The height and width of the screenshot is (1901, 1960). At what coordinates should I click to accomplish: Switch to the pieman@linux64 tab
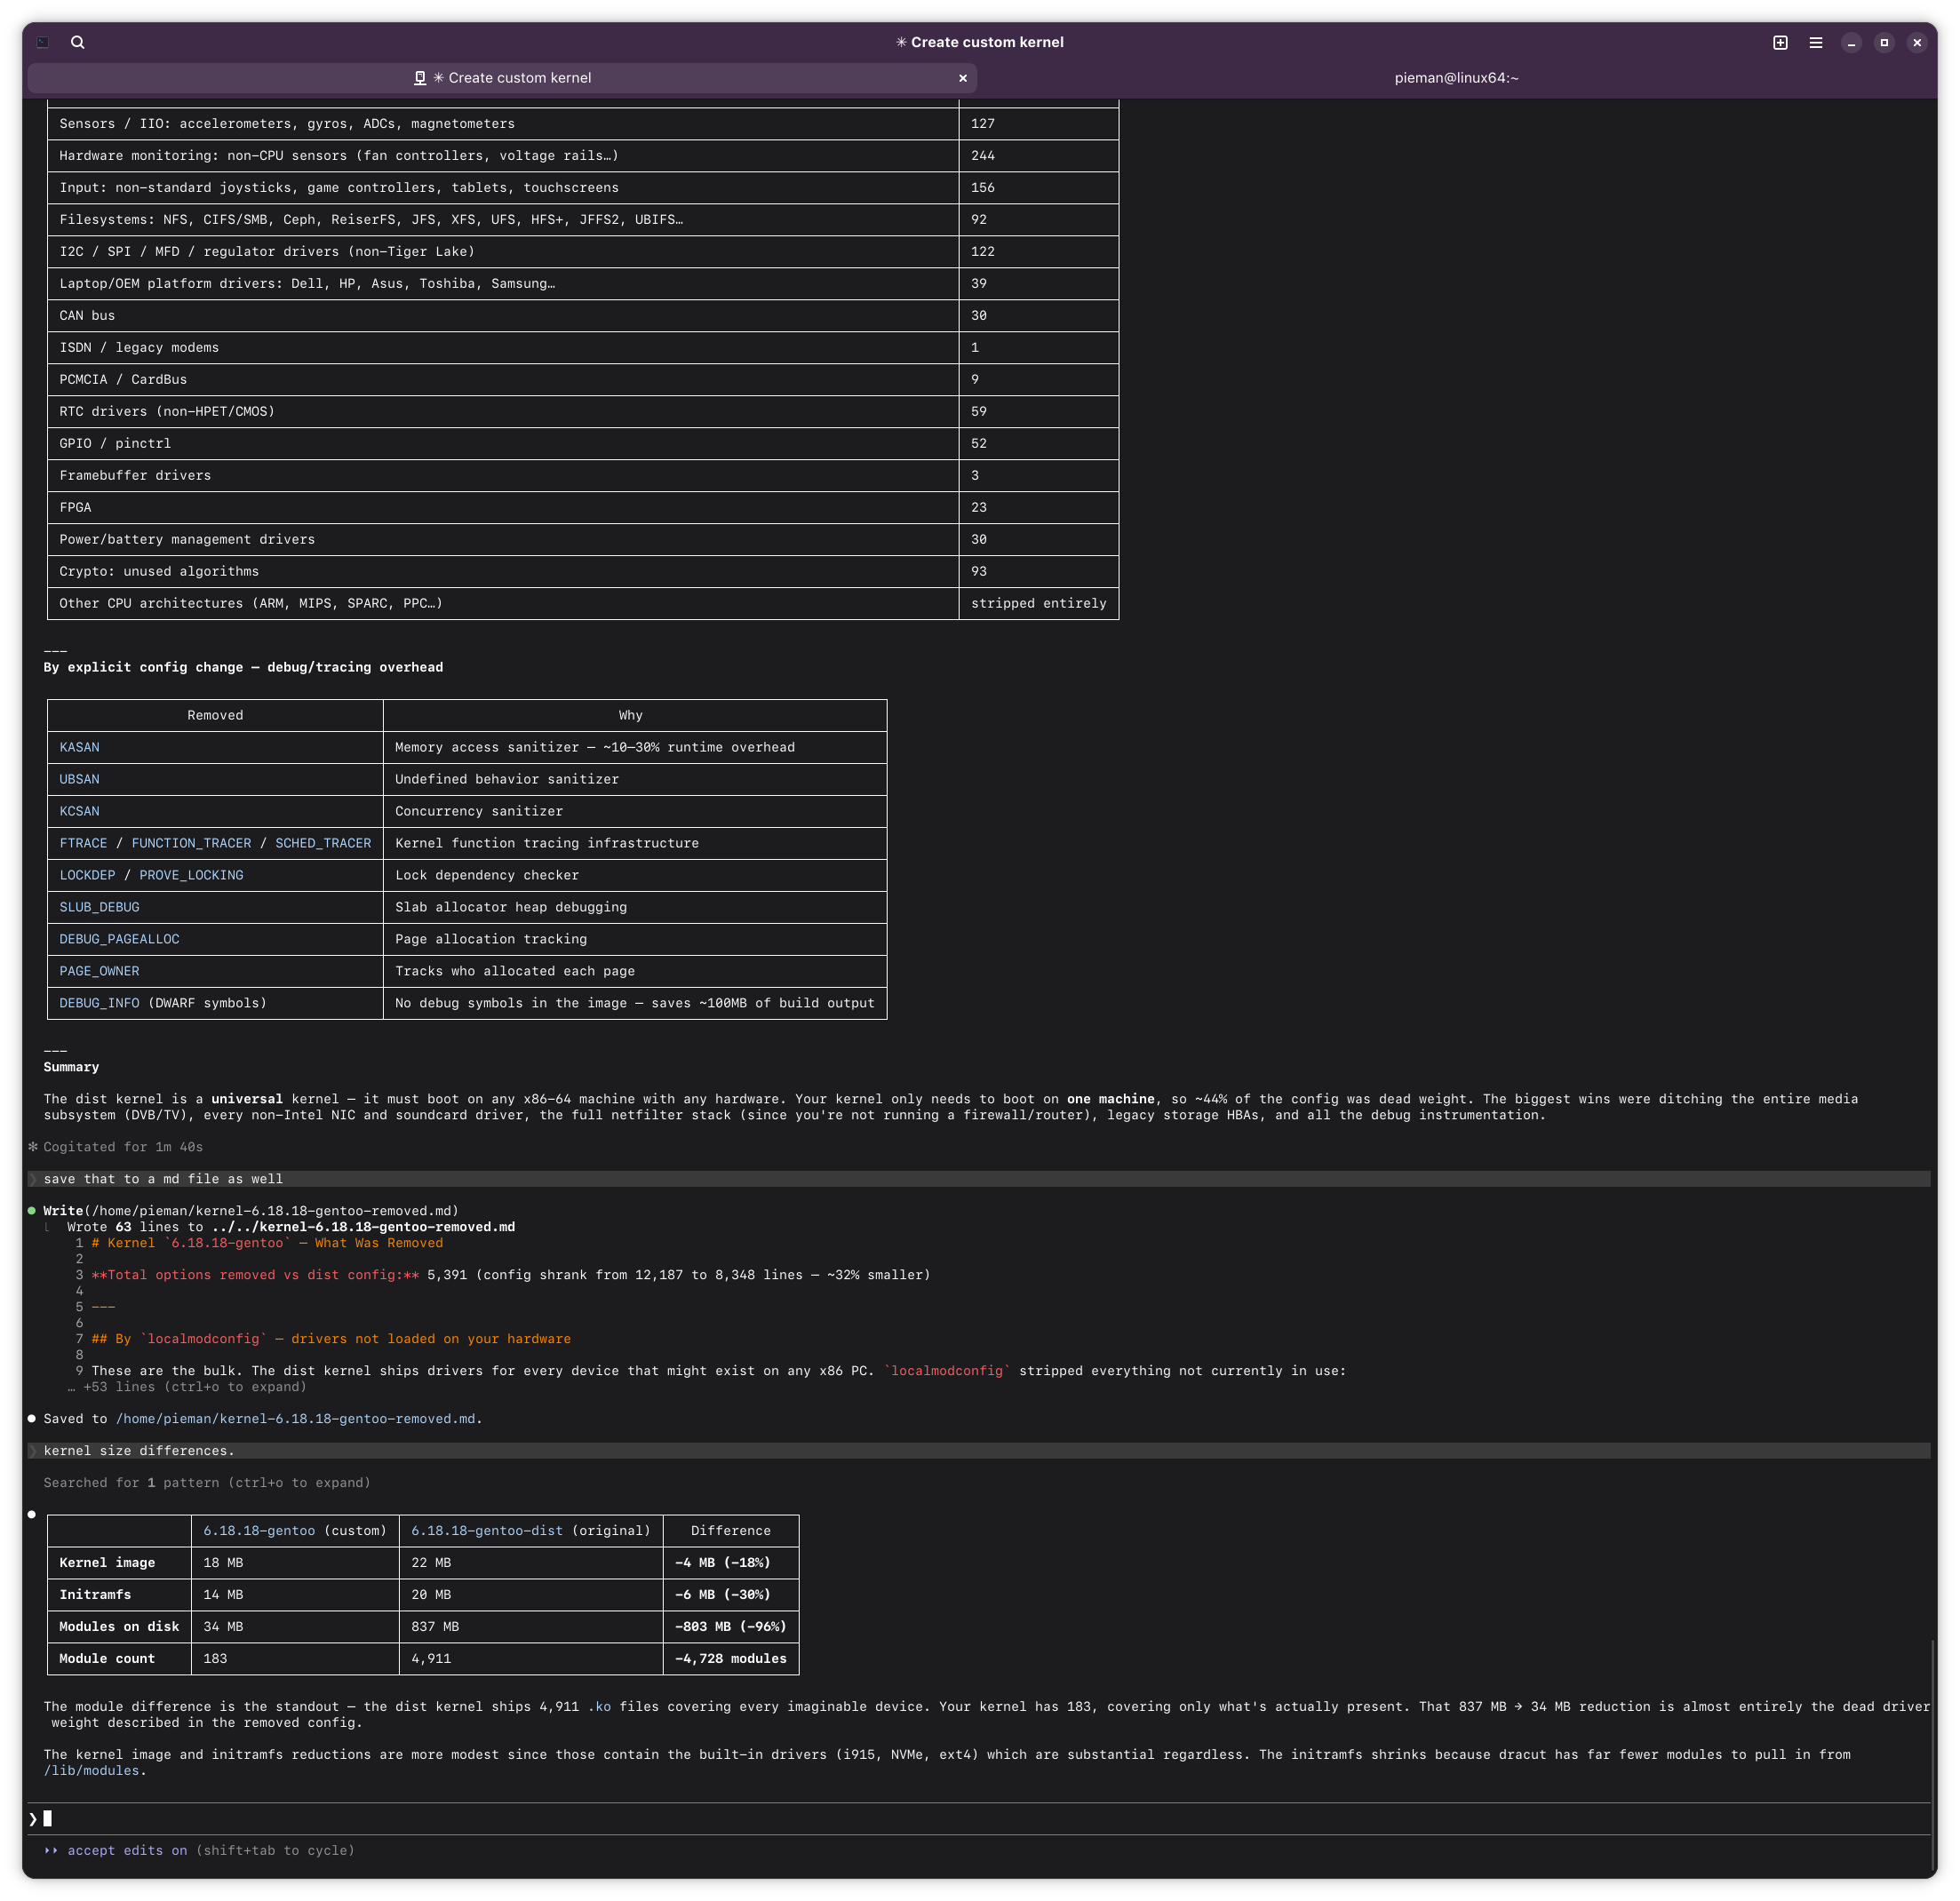click(x=1456, y=78)
